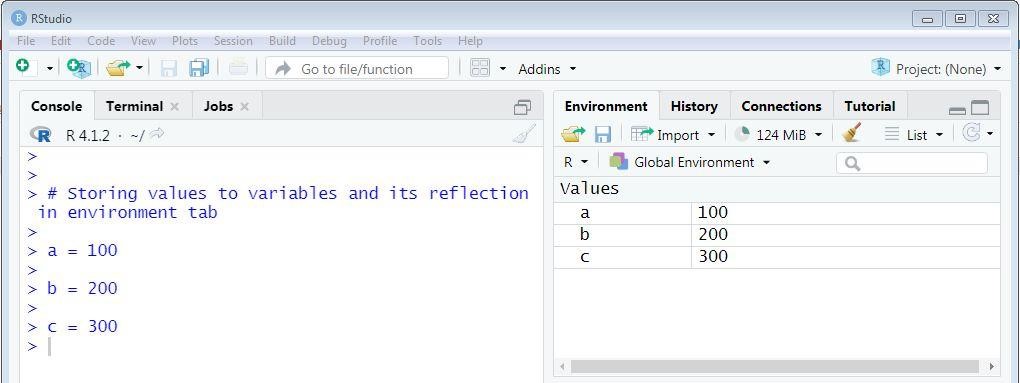1020x383 pixels.
Task: Close the Jobs tab
Action: tap(245, 106)
